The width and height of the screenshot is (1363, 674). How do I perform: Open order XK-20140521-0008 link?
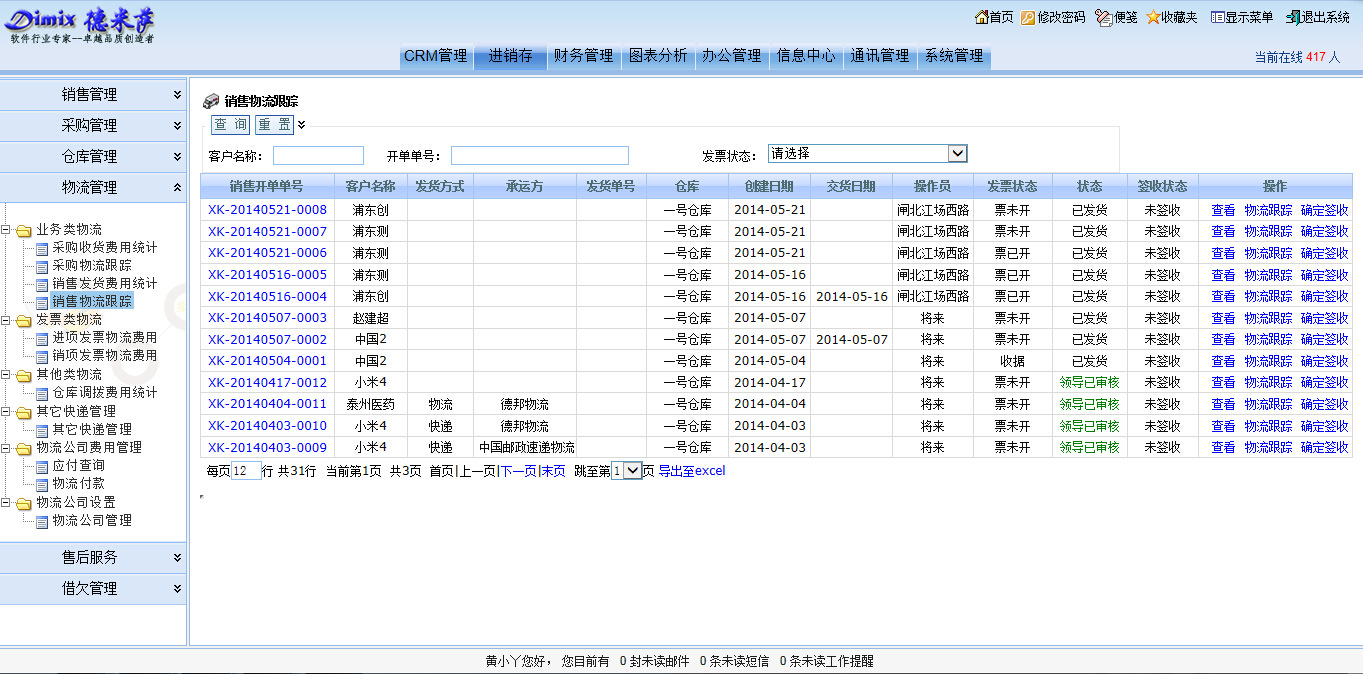pyautogui.click(x=267, y=210)
